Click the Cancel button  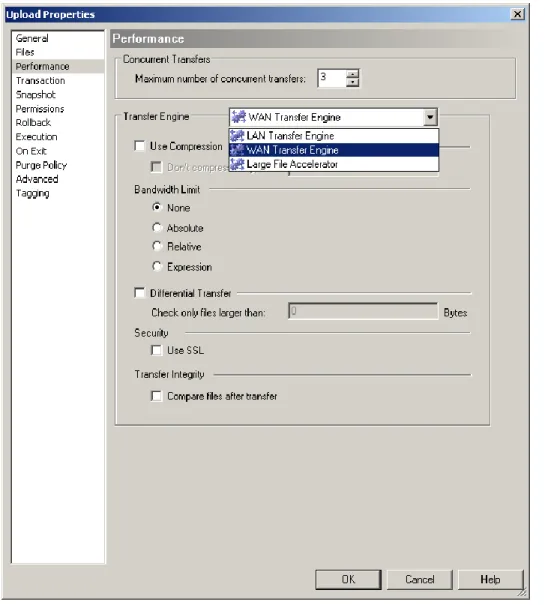(x=420, y=579)
